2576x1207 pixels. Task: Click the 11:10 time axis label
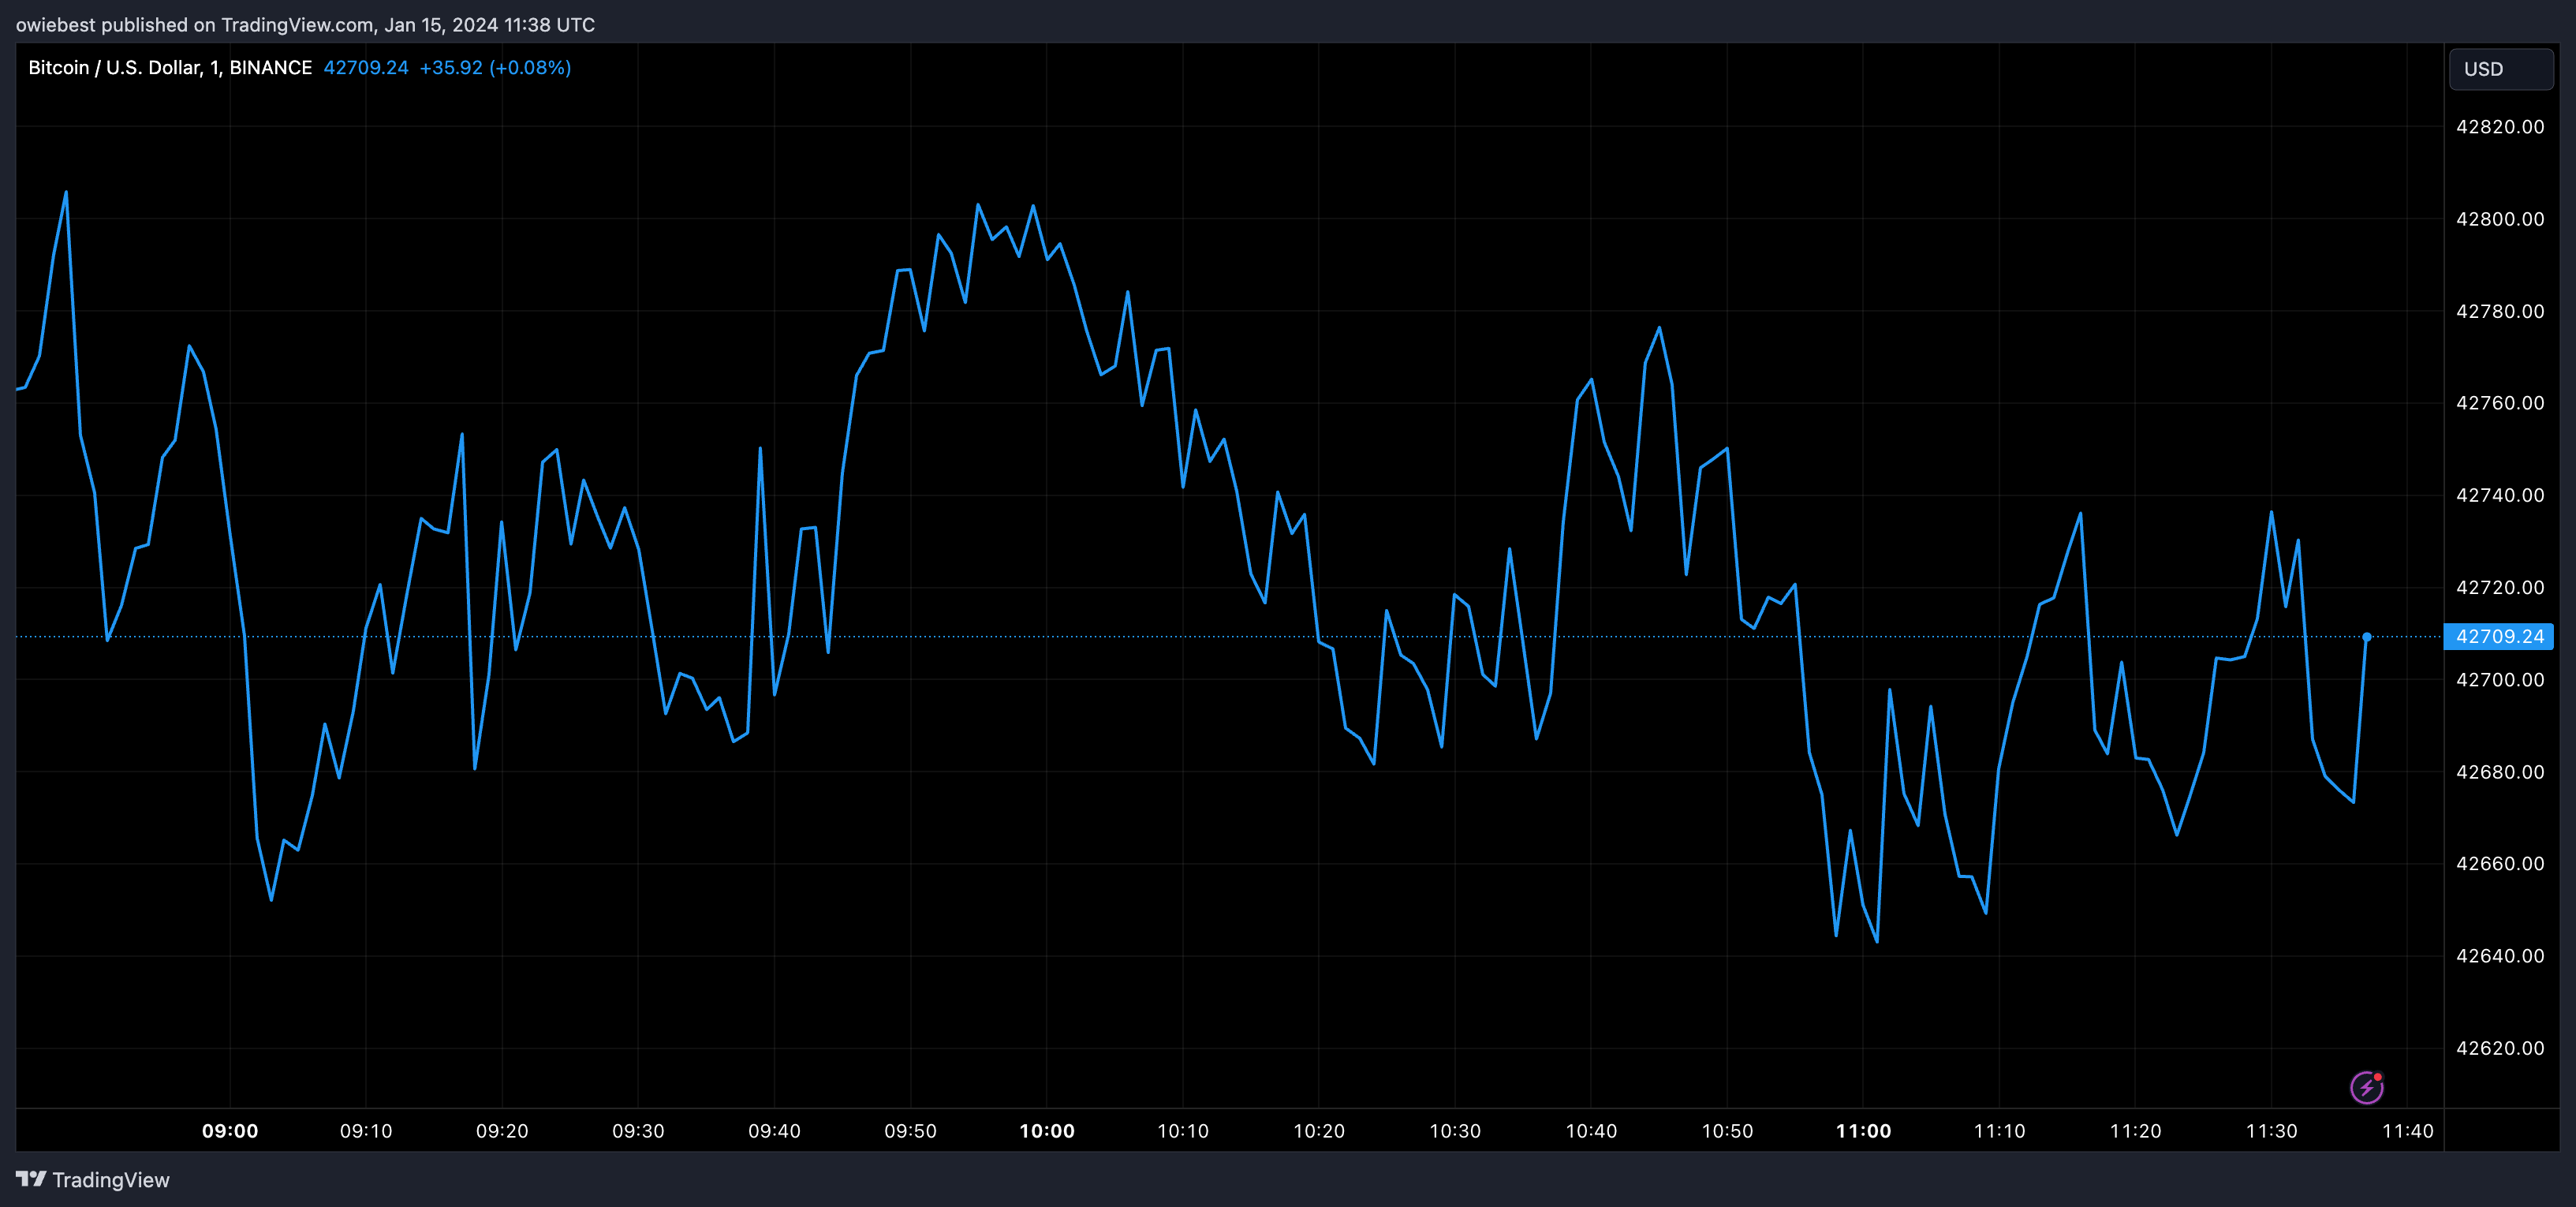1999,1131
